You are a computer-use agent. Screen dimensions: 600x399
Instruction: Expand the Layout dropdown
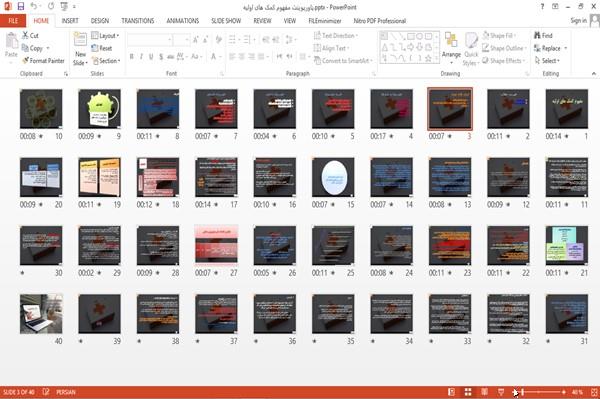(105, 36)
